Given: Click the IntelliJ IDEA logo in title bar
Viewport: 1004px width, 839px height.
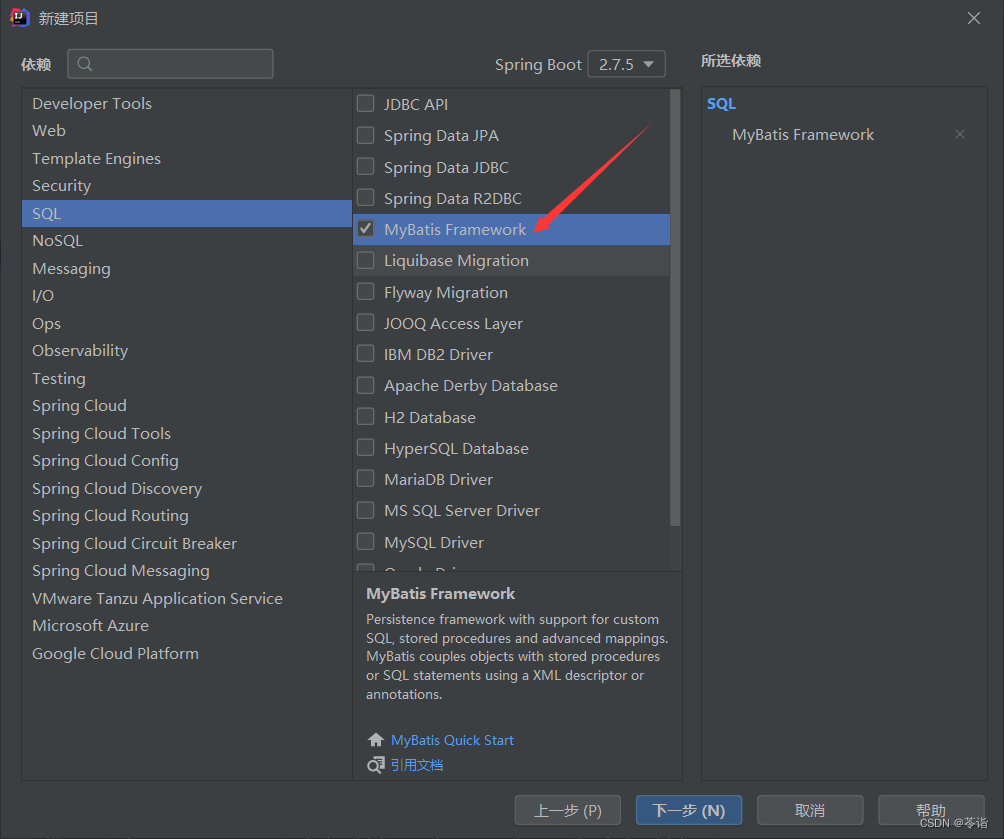Looking at the screenshot, I should [20, 17].
